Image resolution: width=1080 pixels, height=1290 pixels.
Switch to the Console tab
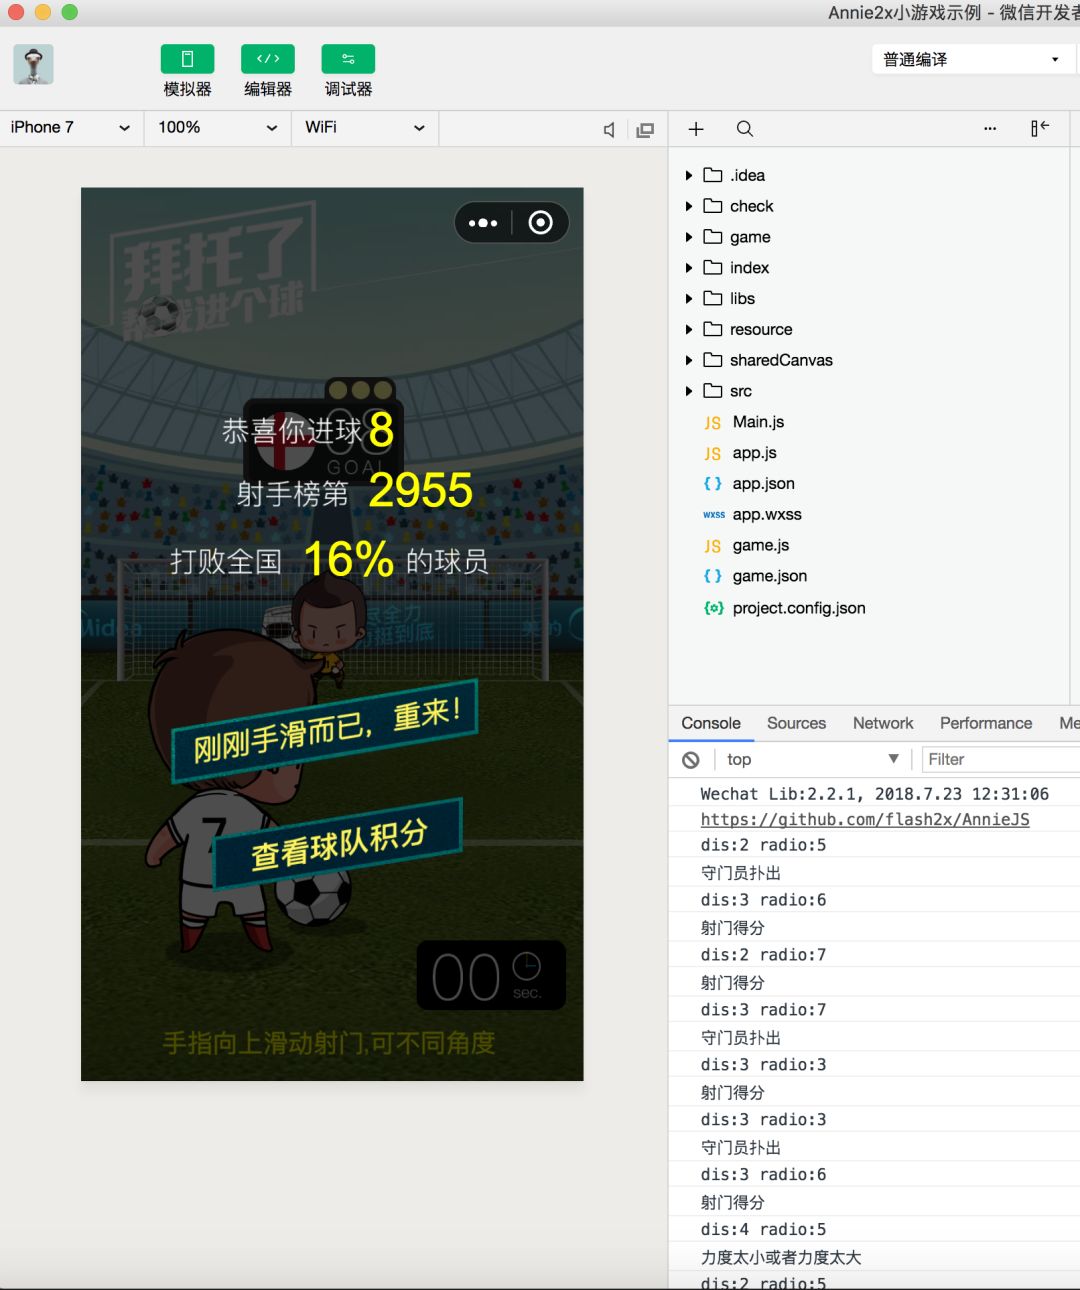point(711,723)
